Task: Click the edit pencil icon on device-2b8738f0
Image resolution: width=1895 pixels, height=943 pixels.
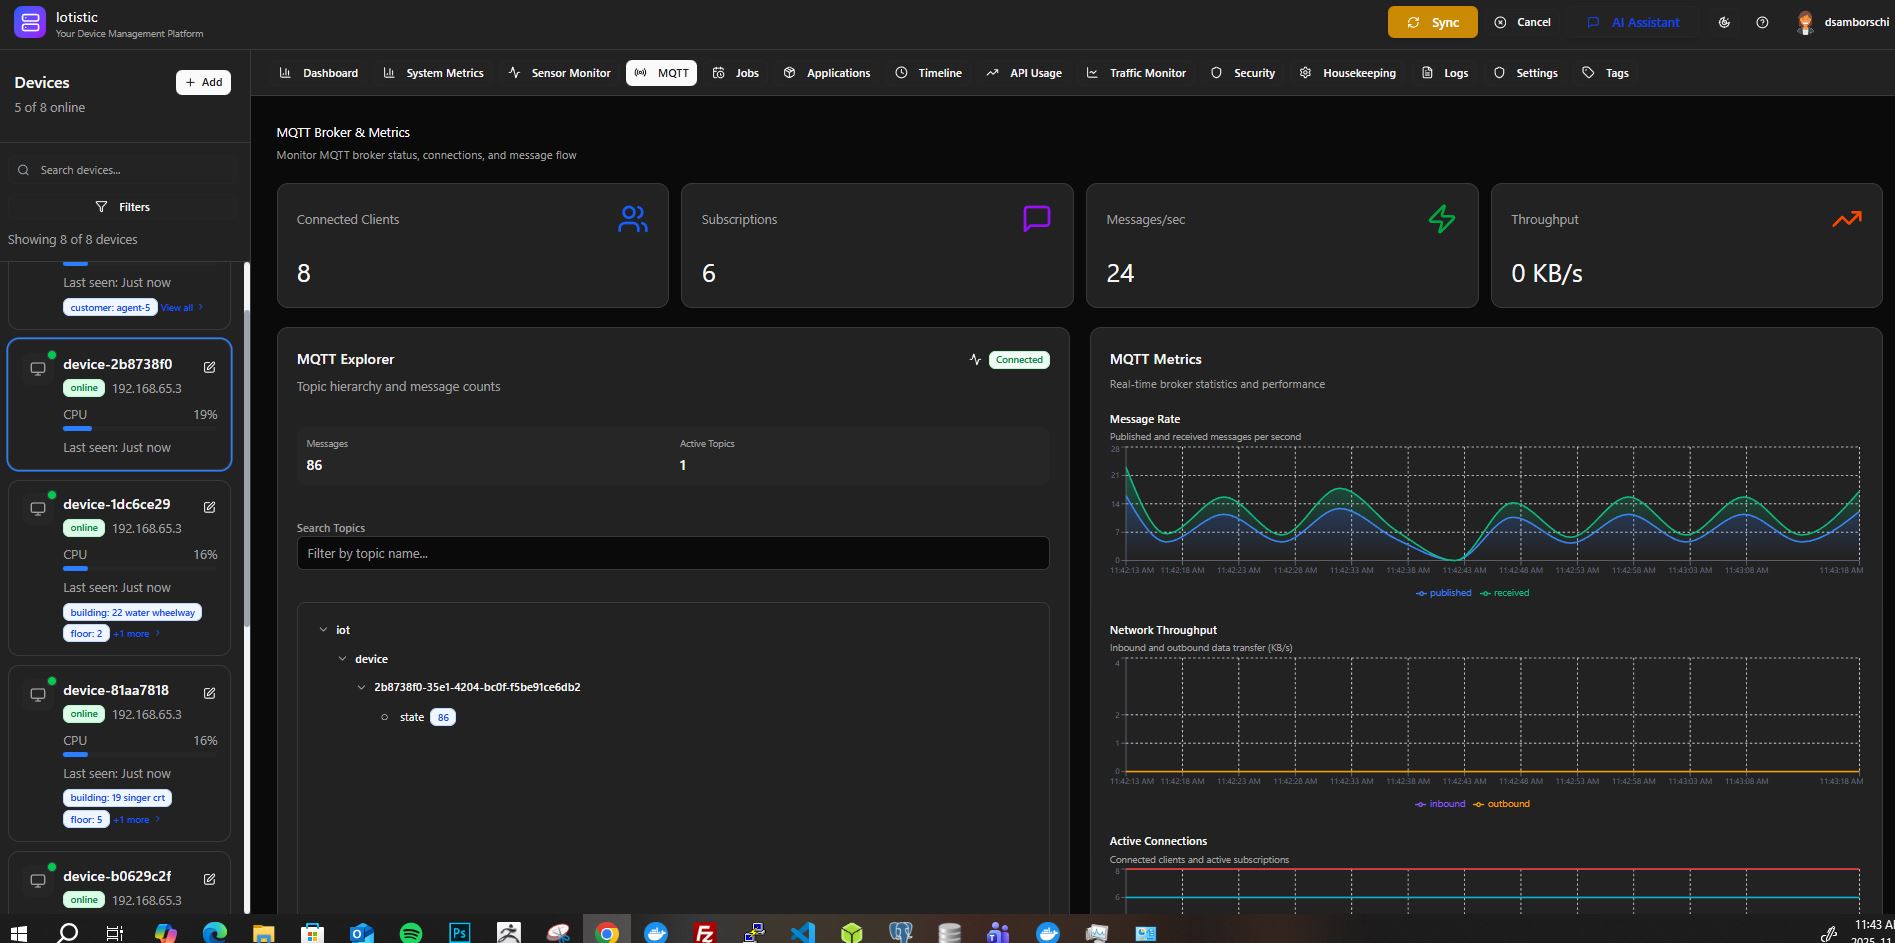Action: [209, 367]
